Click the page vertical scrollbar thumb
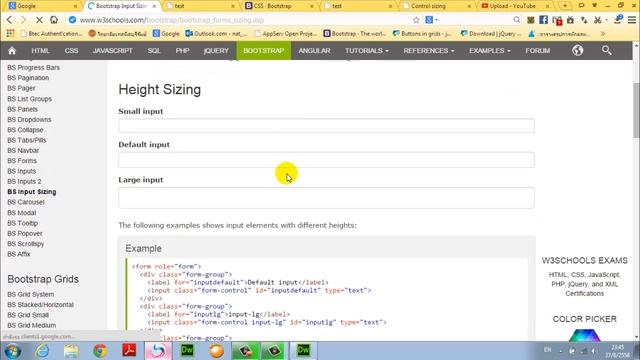Image resolution: width=640 pixels, height=360 pixels. [x=636, y=110]
